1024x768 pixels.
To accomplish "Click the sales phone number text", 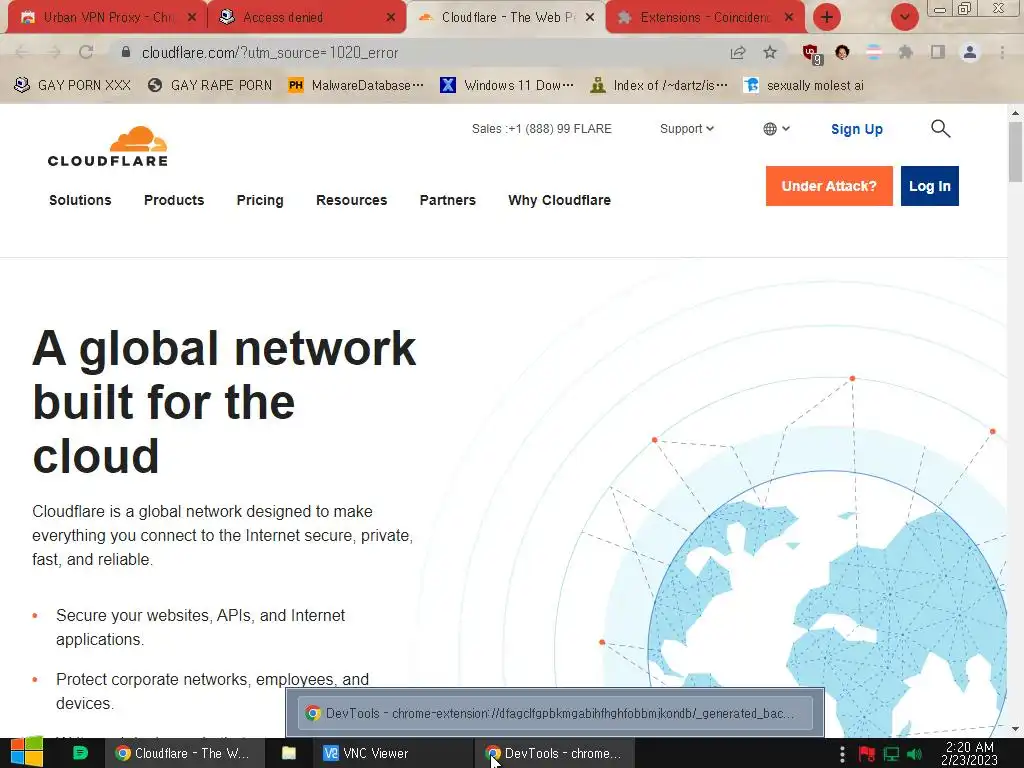I will [x=541, y=129].
